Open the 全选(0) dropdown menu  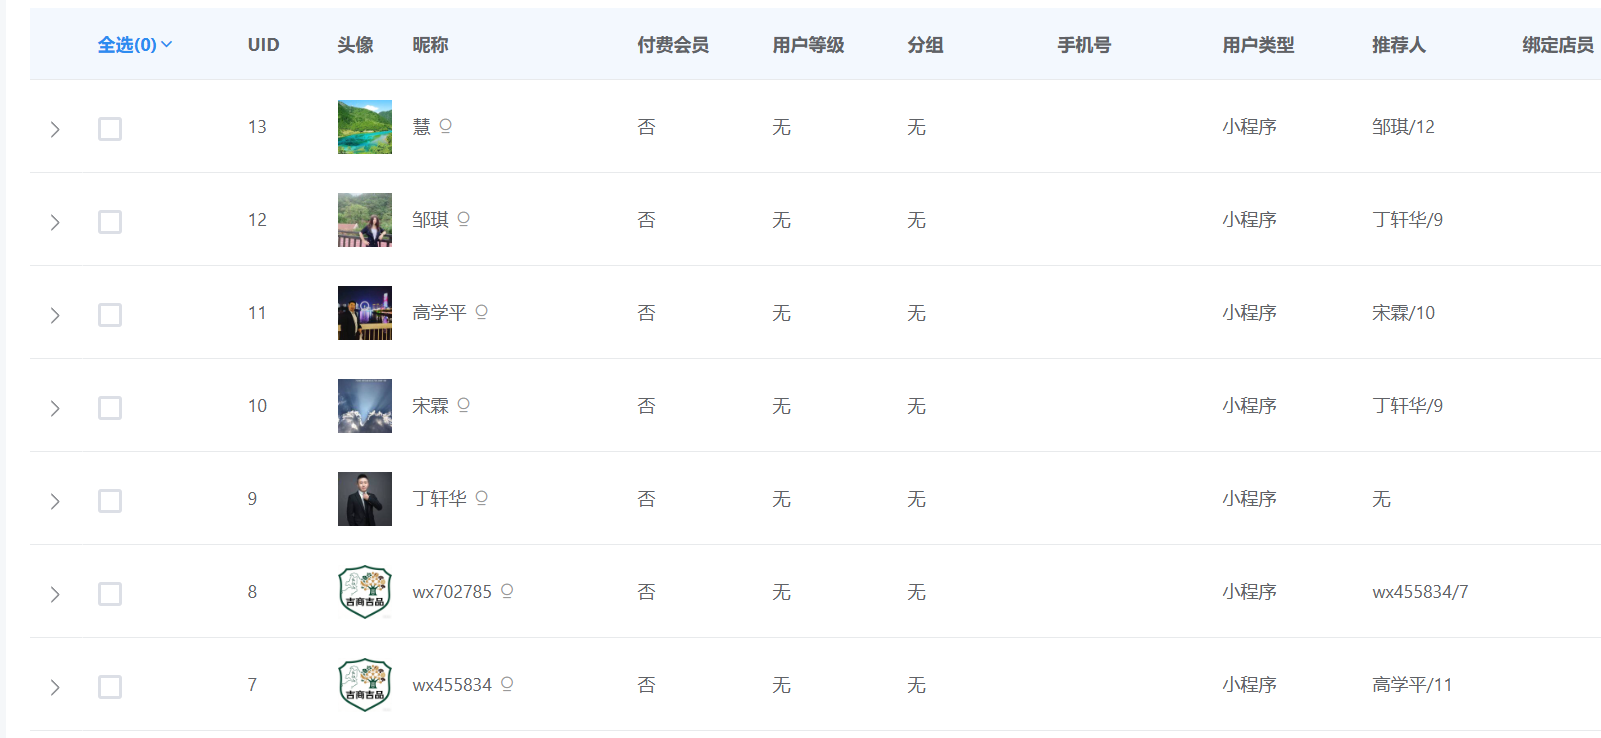135,45
